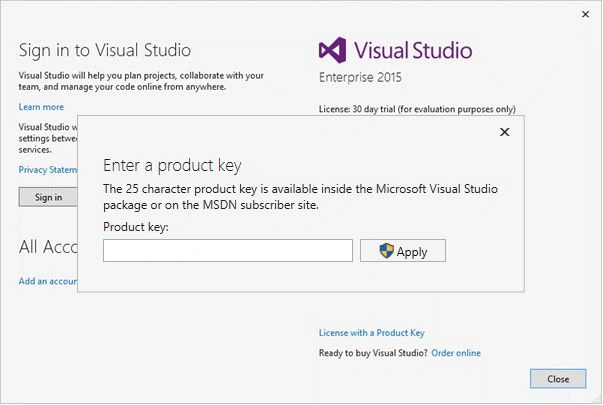
Task: Open License with a Product Key link
Action: coord(371,333)
